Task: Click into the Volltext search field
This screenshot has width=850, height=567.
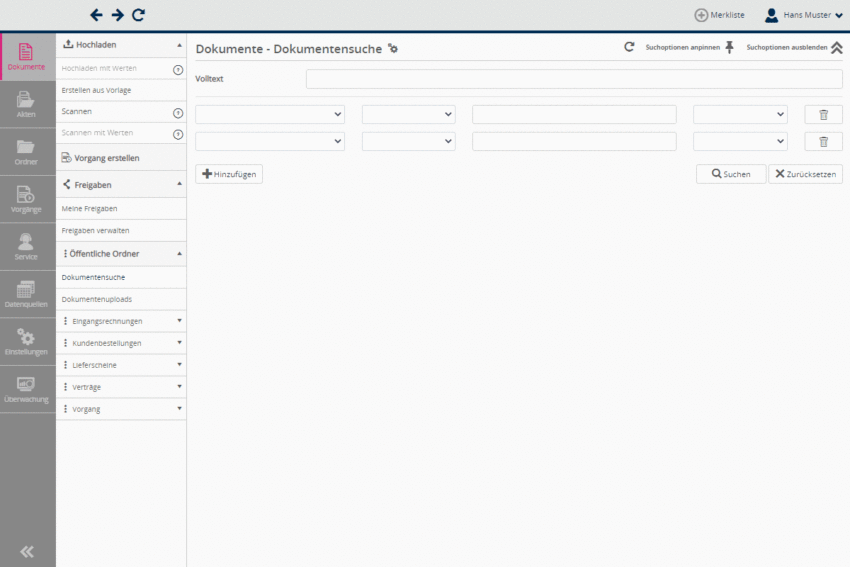Action: [574, 79]
